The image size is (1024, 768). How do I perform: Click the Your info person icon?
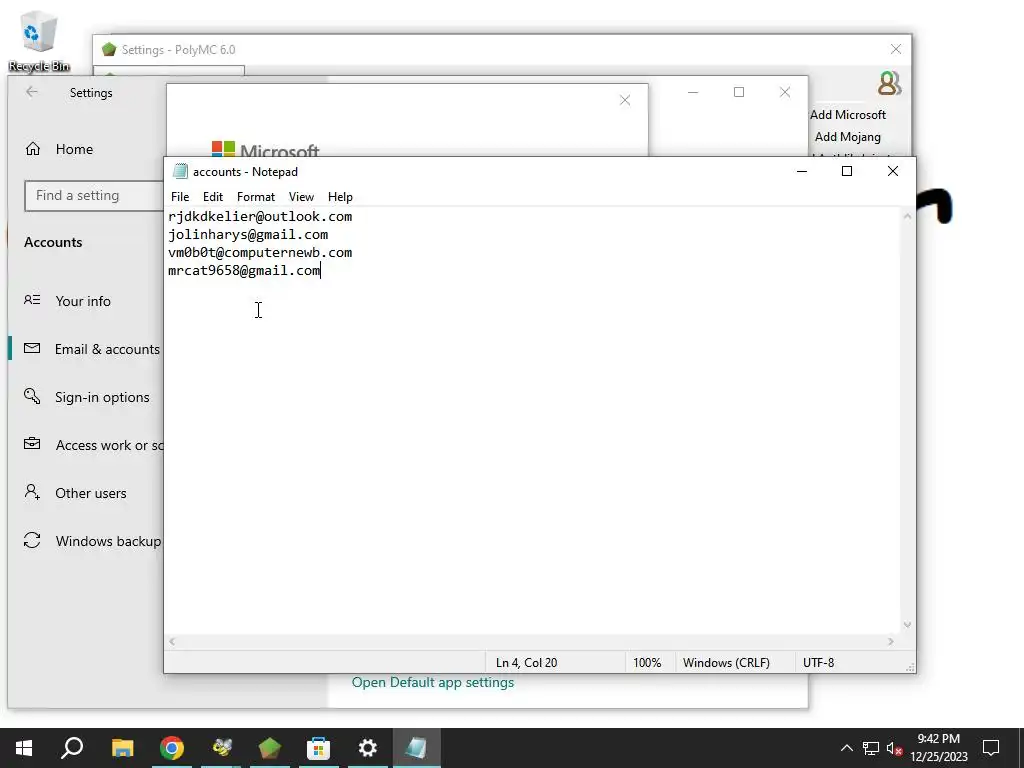[32, 300]
